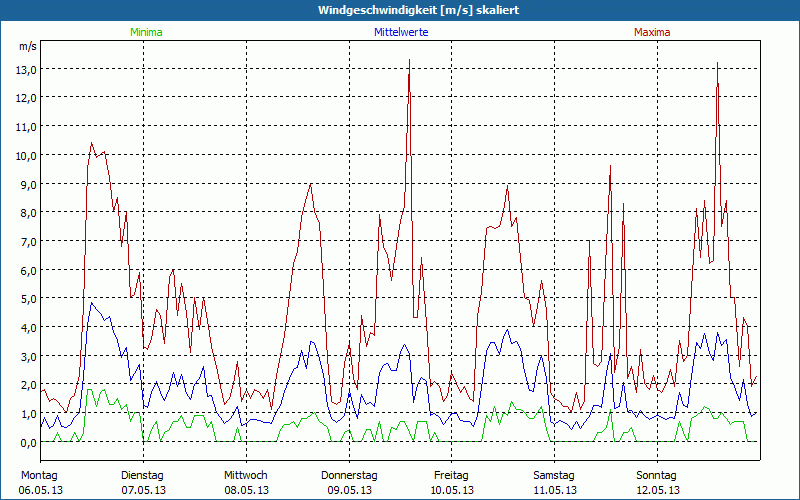Click the 08.05.13 date label

[x=246, y=491]
